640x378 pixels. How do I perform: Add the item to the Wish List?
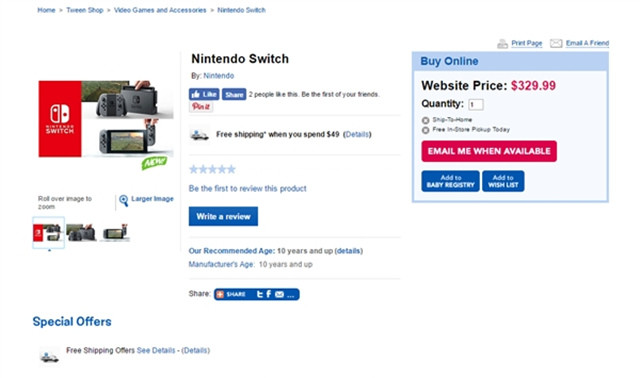pos(503,181)
